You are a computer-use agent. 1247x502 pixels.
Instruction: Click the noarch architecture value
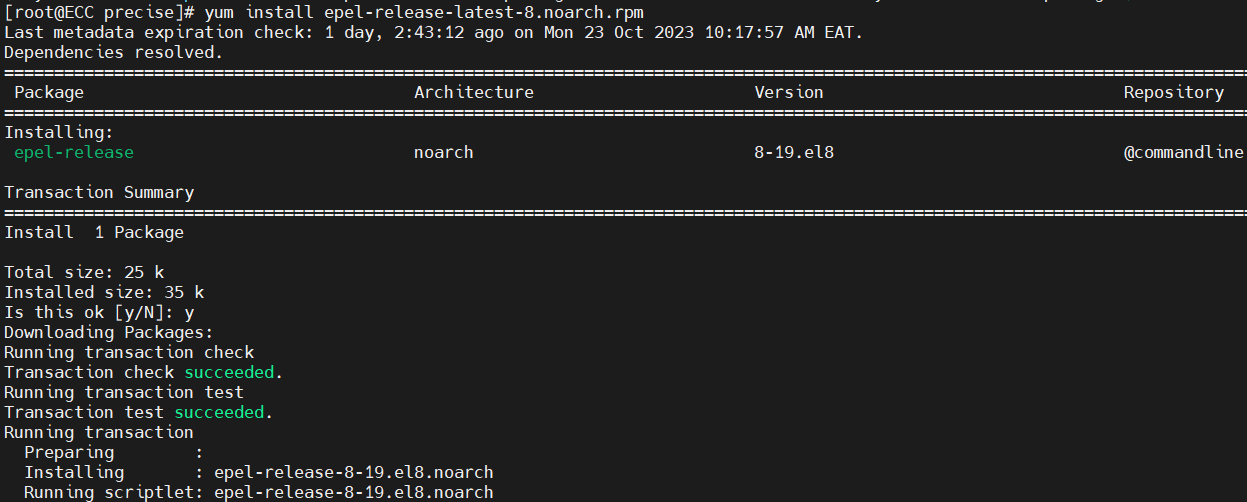(x=444, y=152)
